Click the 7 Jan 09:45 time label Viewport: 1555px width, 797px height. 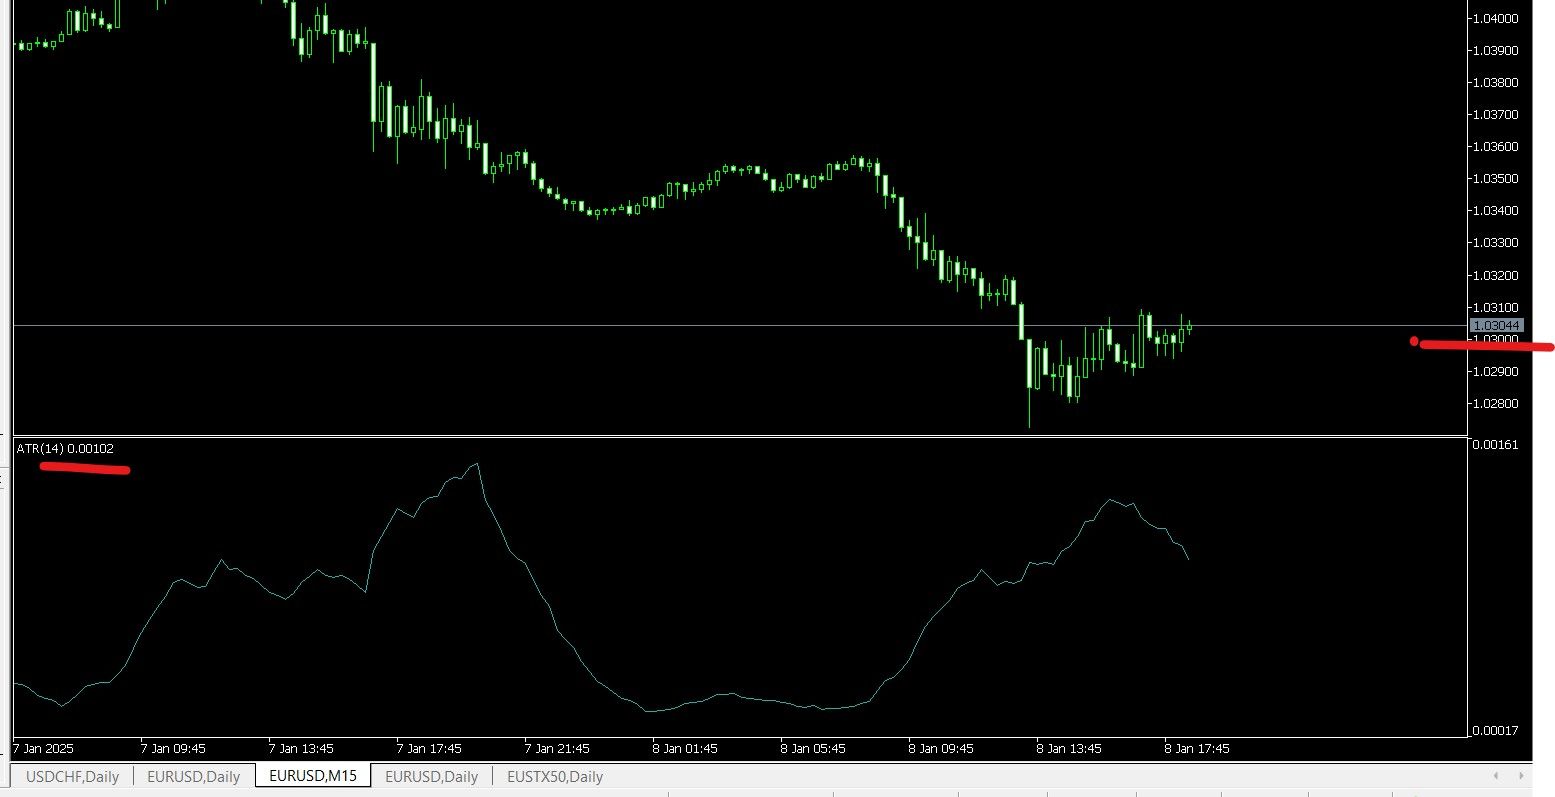click(x=173, y=748)
